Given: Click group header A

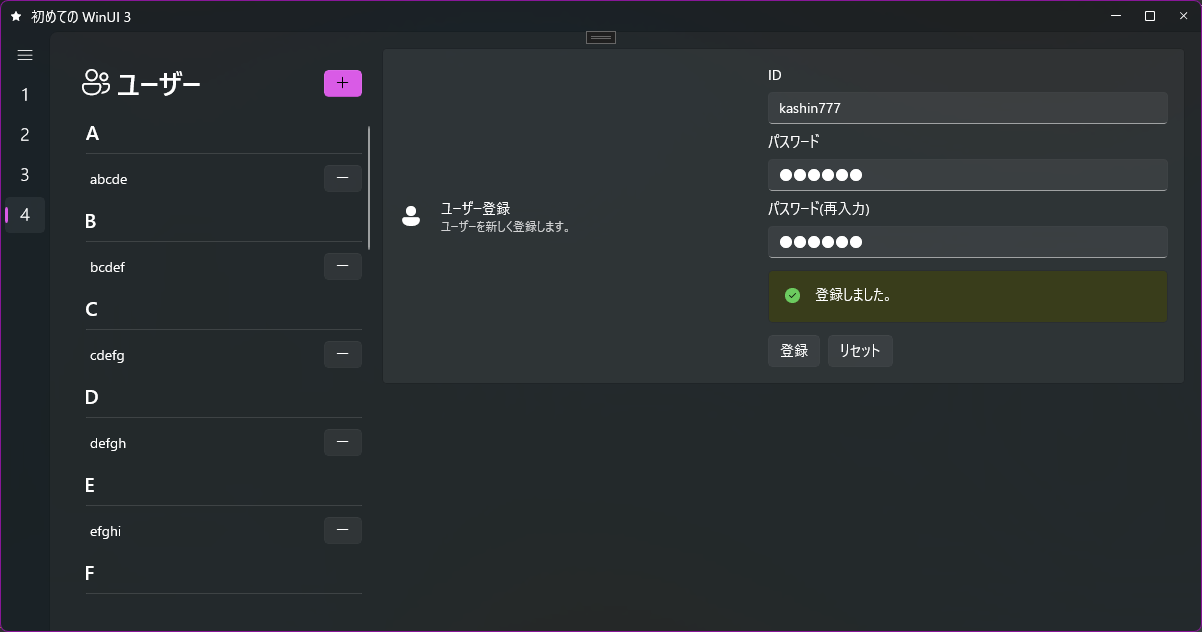Looking at the screenshot, I should 93,134.
